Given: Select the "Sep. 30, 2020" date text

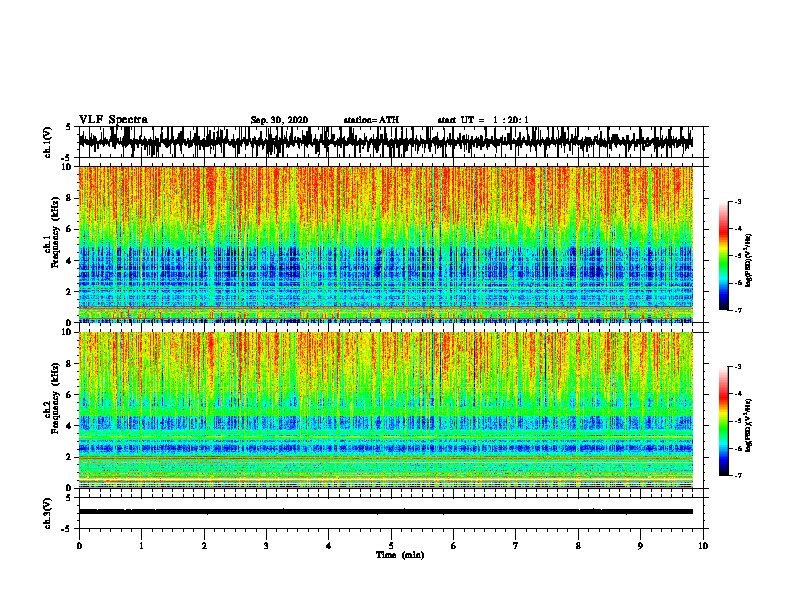Looking at the screenshot, I should tap(279, 120).
